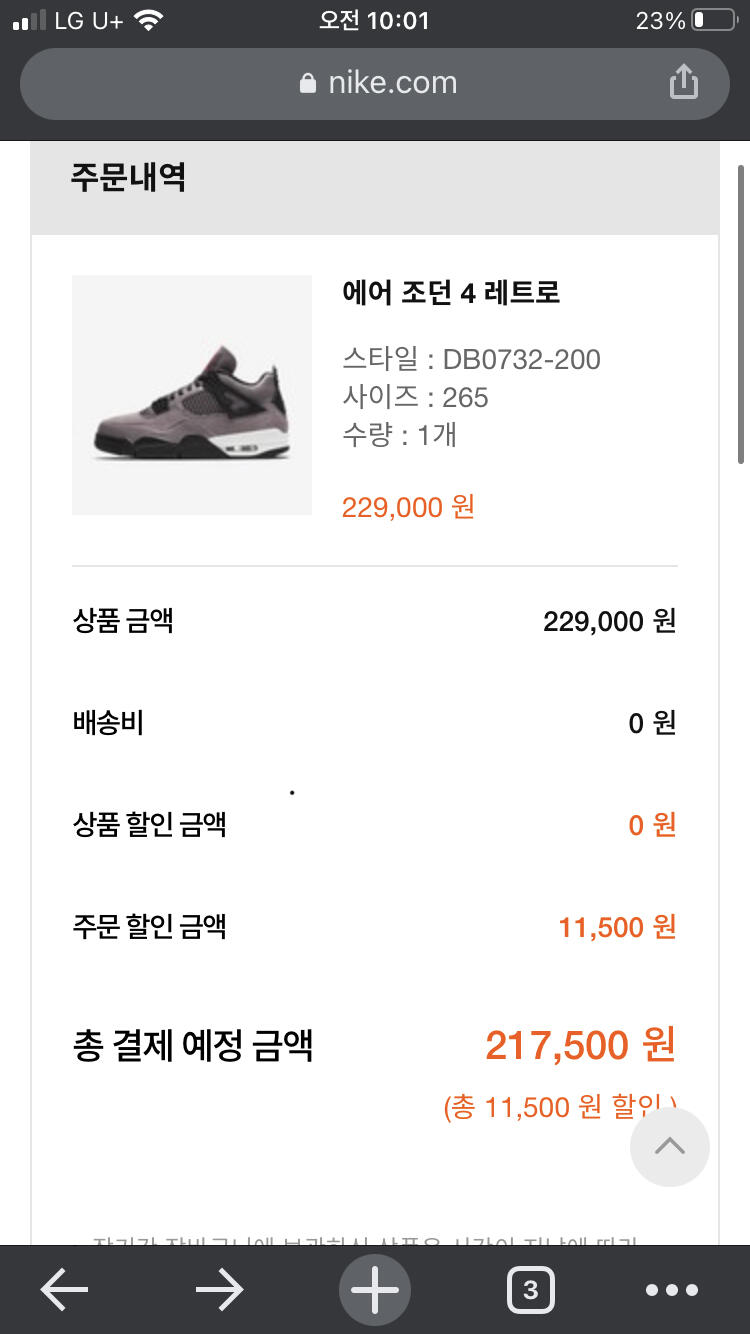This screenshot has height=1334, width=750.
Task: Tap the 217,500 원 total payment amount
Action: click(580, 1046)
